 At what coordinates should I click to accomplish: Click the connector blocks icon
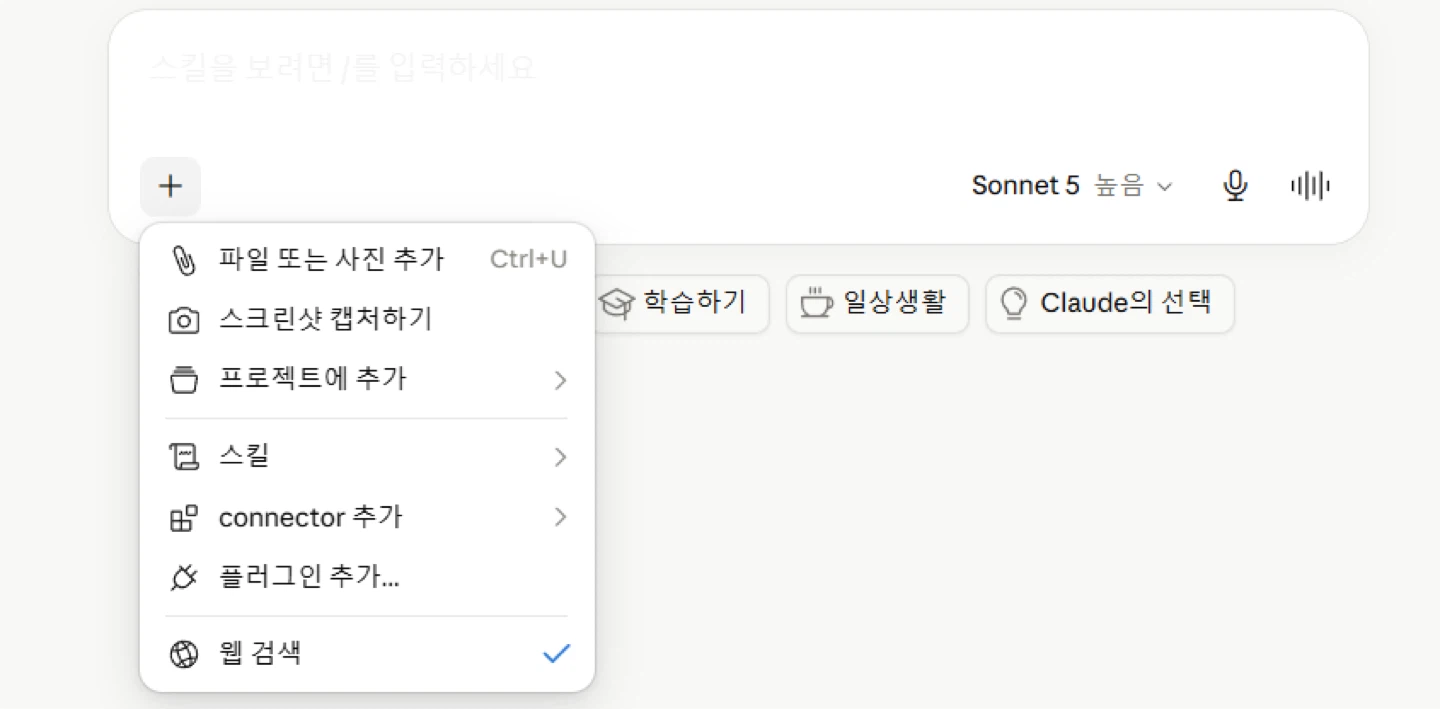pyautogui.click(x=184, y=518)
